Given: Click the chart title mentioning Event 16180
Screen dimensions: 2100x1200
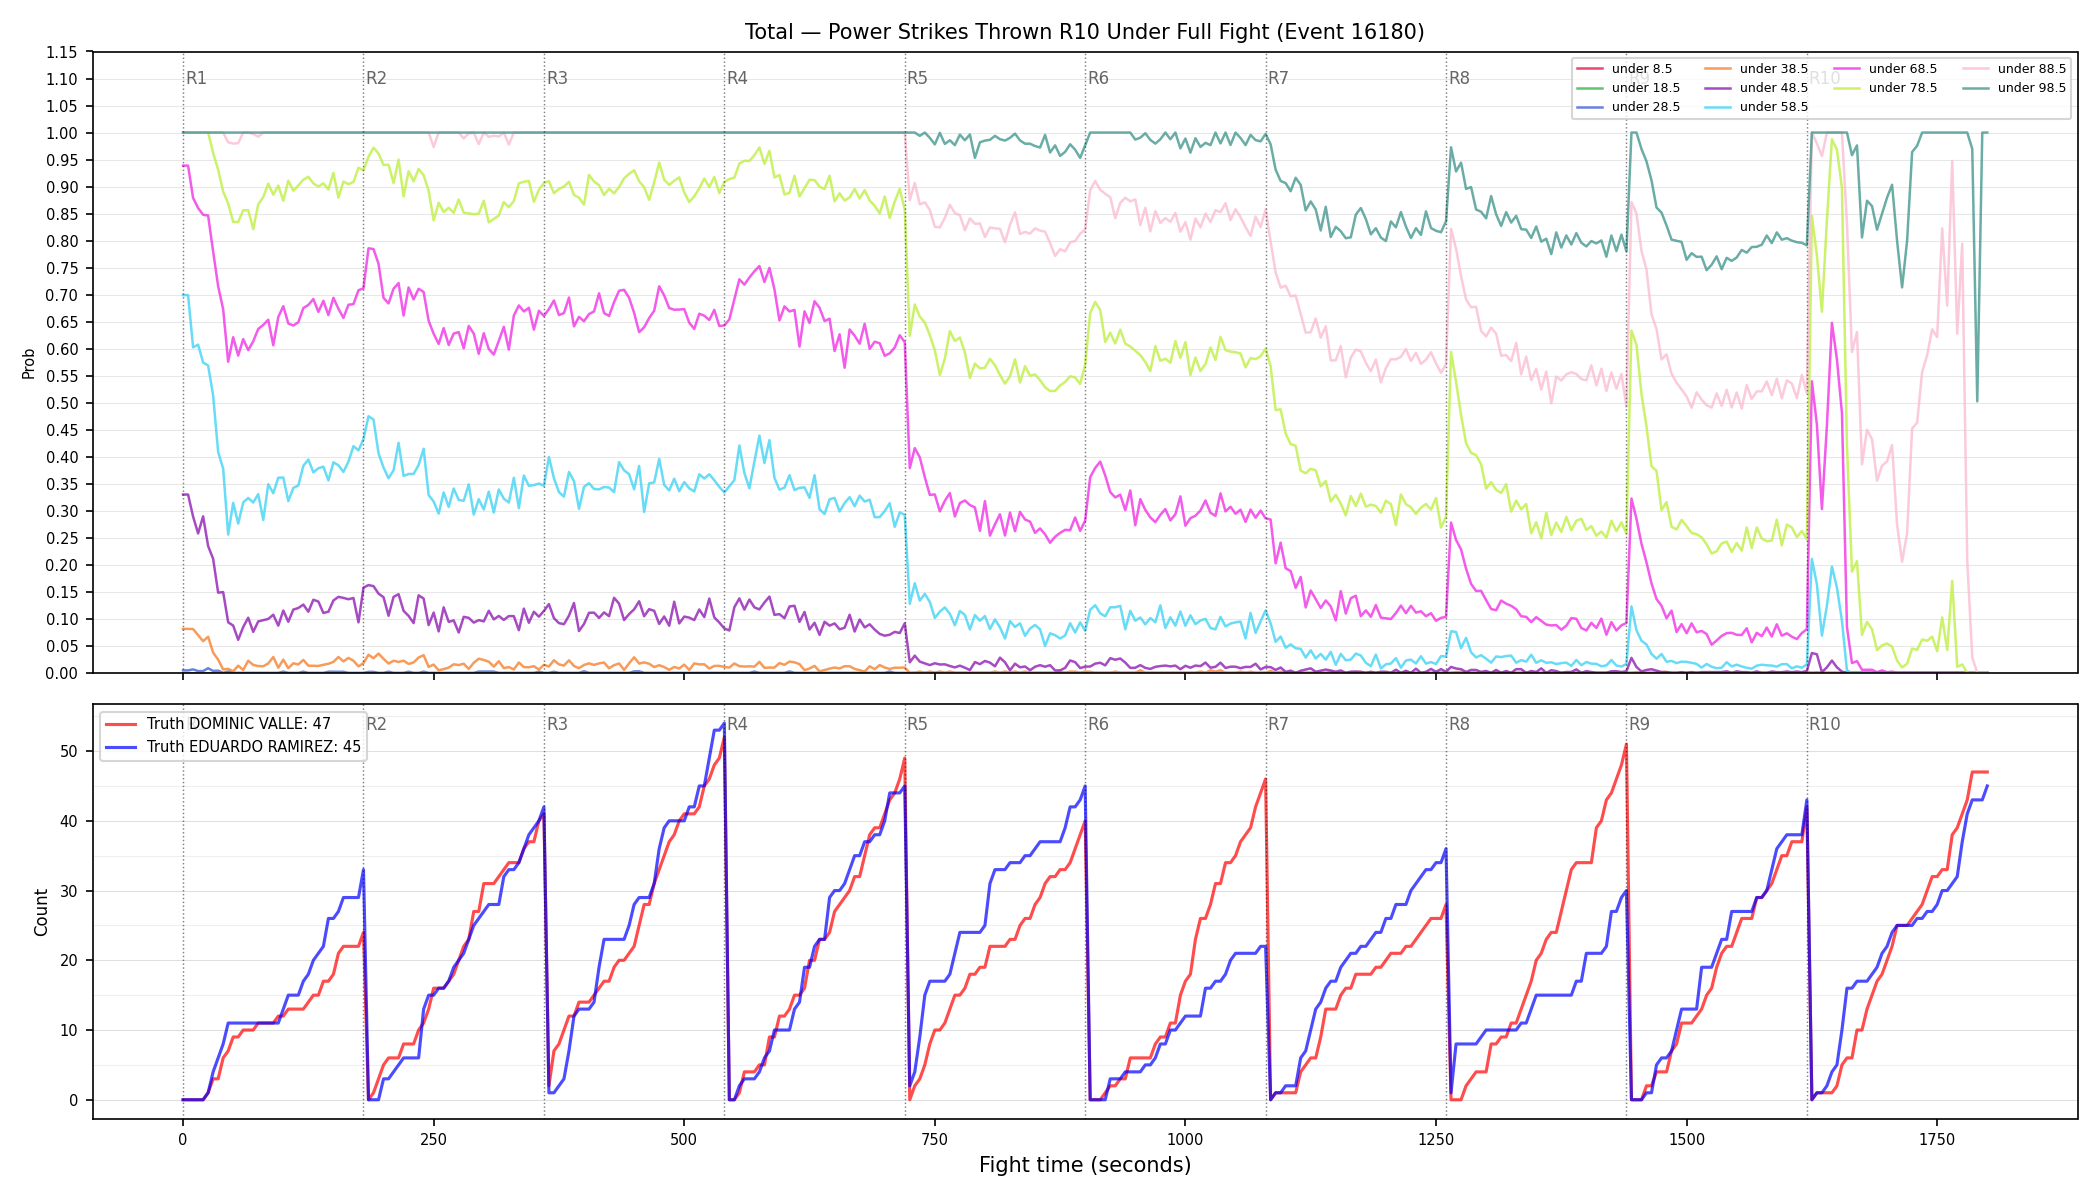Looking at the screenshot, I should [1084, 32].
